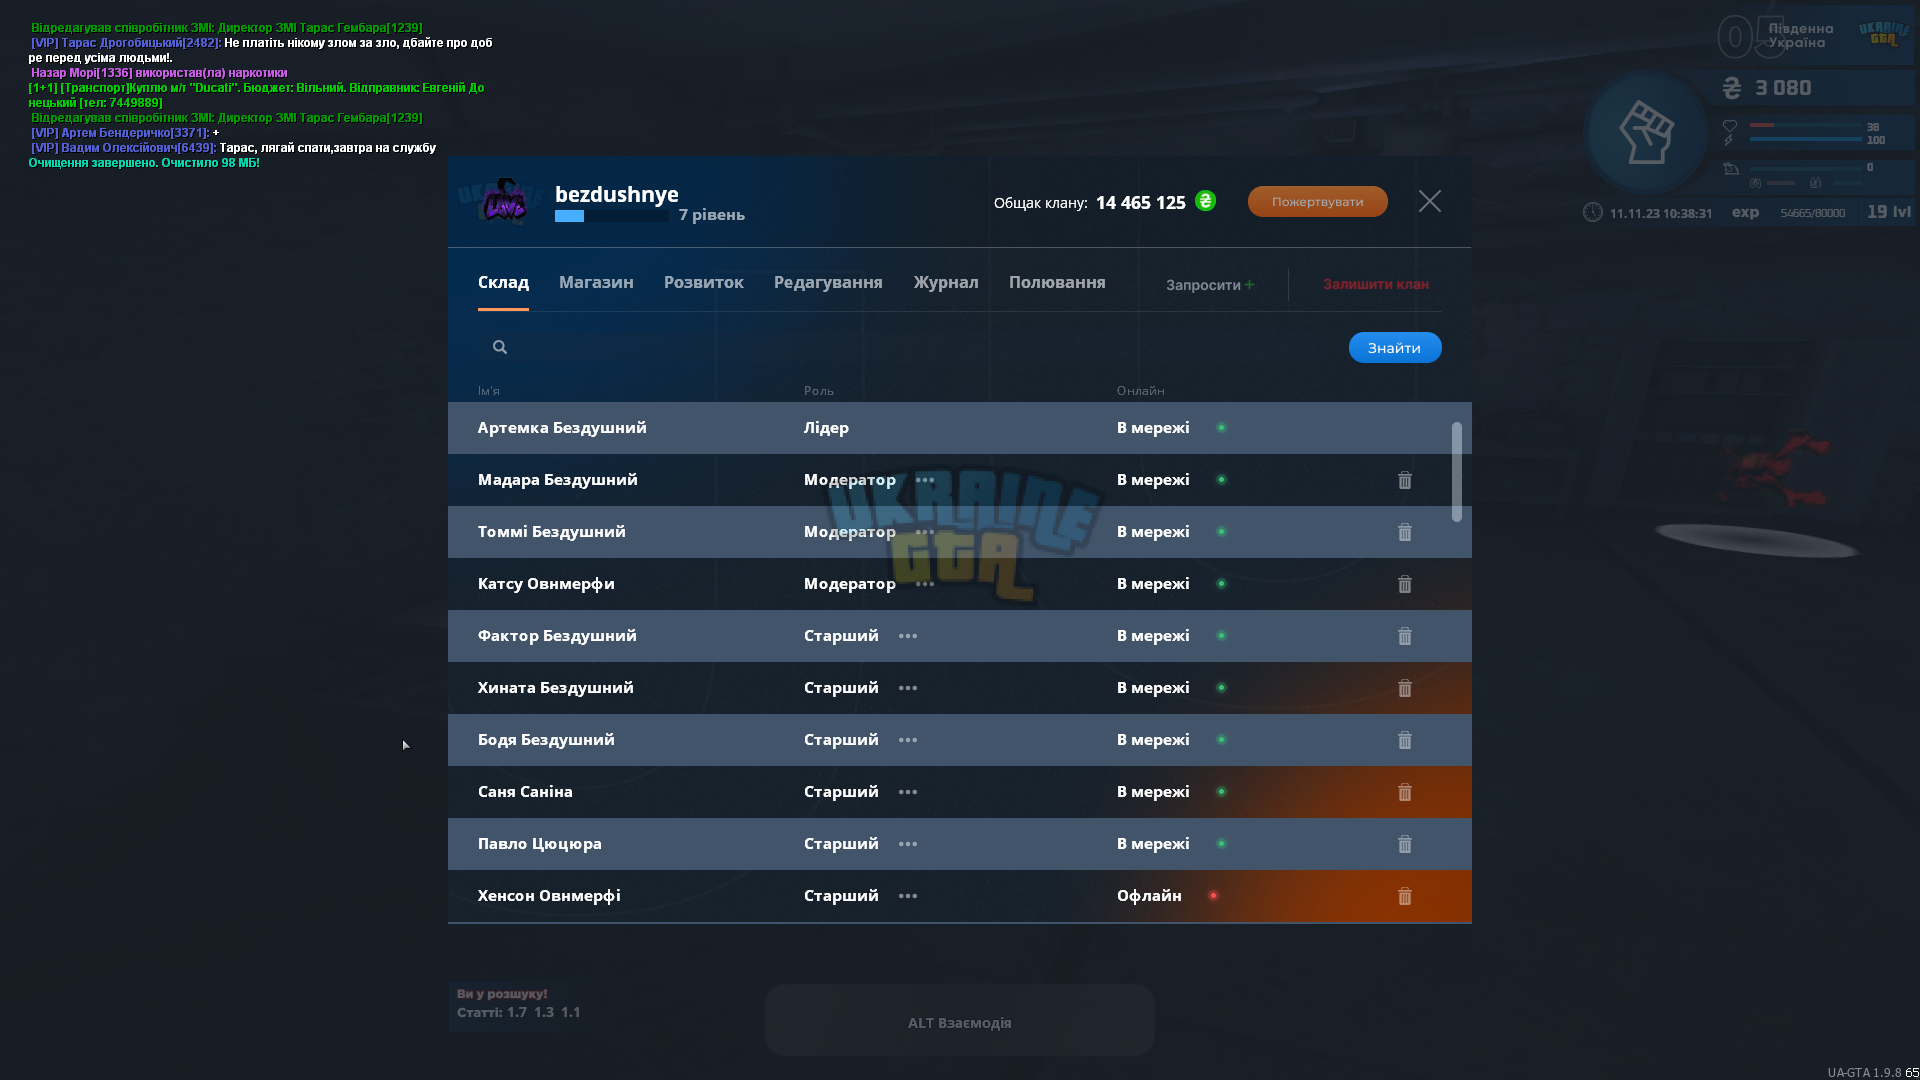Open role options for Саня Саніна
The height and width of the screenshot is (1080, 1920).
pos(908,792)
